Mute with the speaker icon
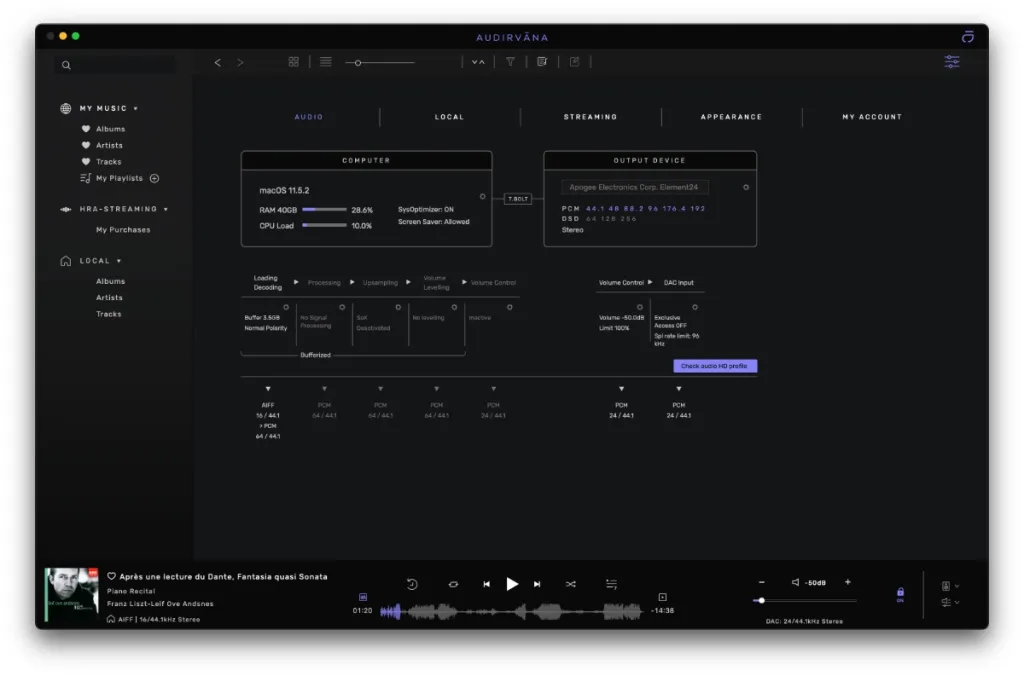Screen dimensions: 1024x676 coord(795,582)
